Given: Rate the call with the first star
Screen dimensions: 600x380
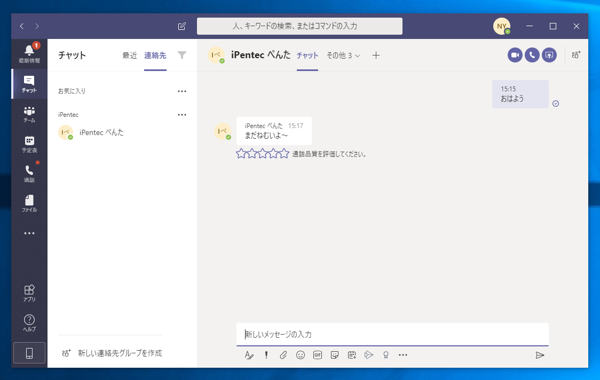Looking at the screenshot, I should 241,154.
